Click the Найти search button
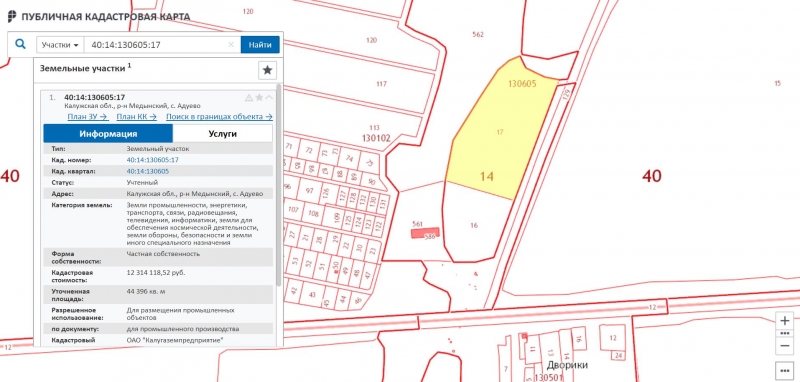This screenshot has width=800, height=382. pos(260,45)
